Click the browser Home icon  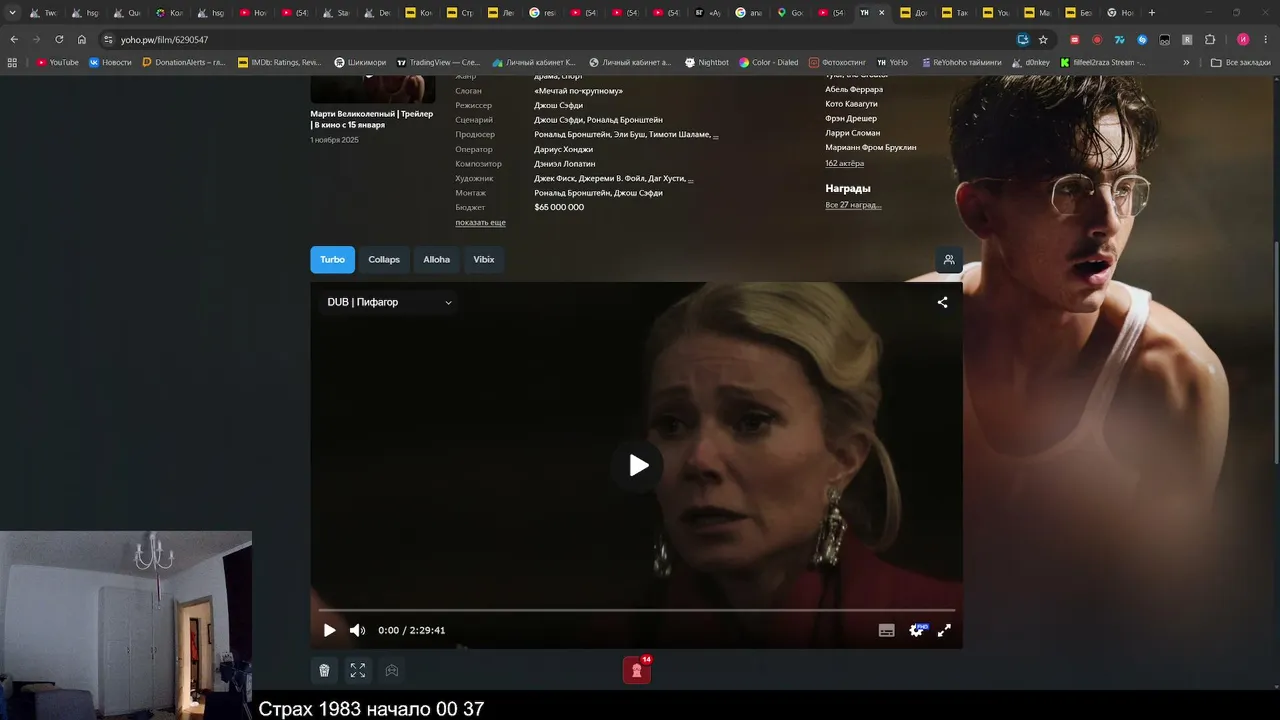82,40
